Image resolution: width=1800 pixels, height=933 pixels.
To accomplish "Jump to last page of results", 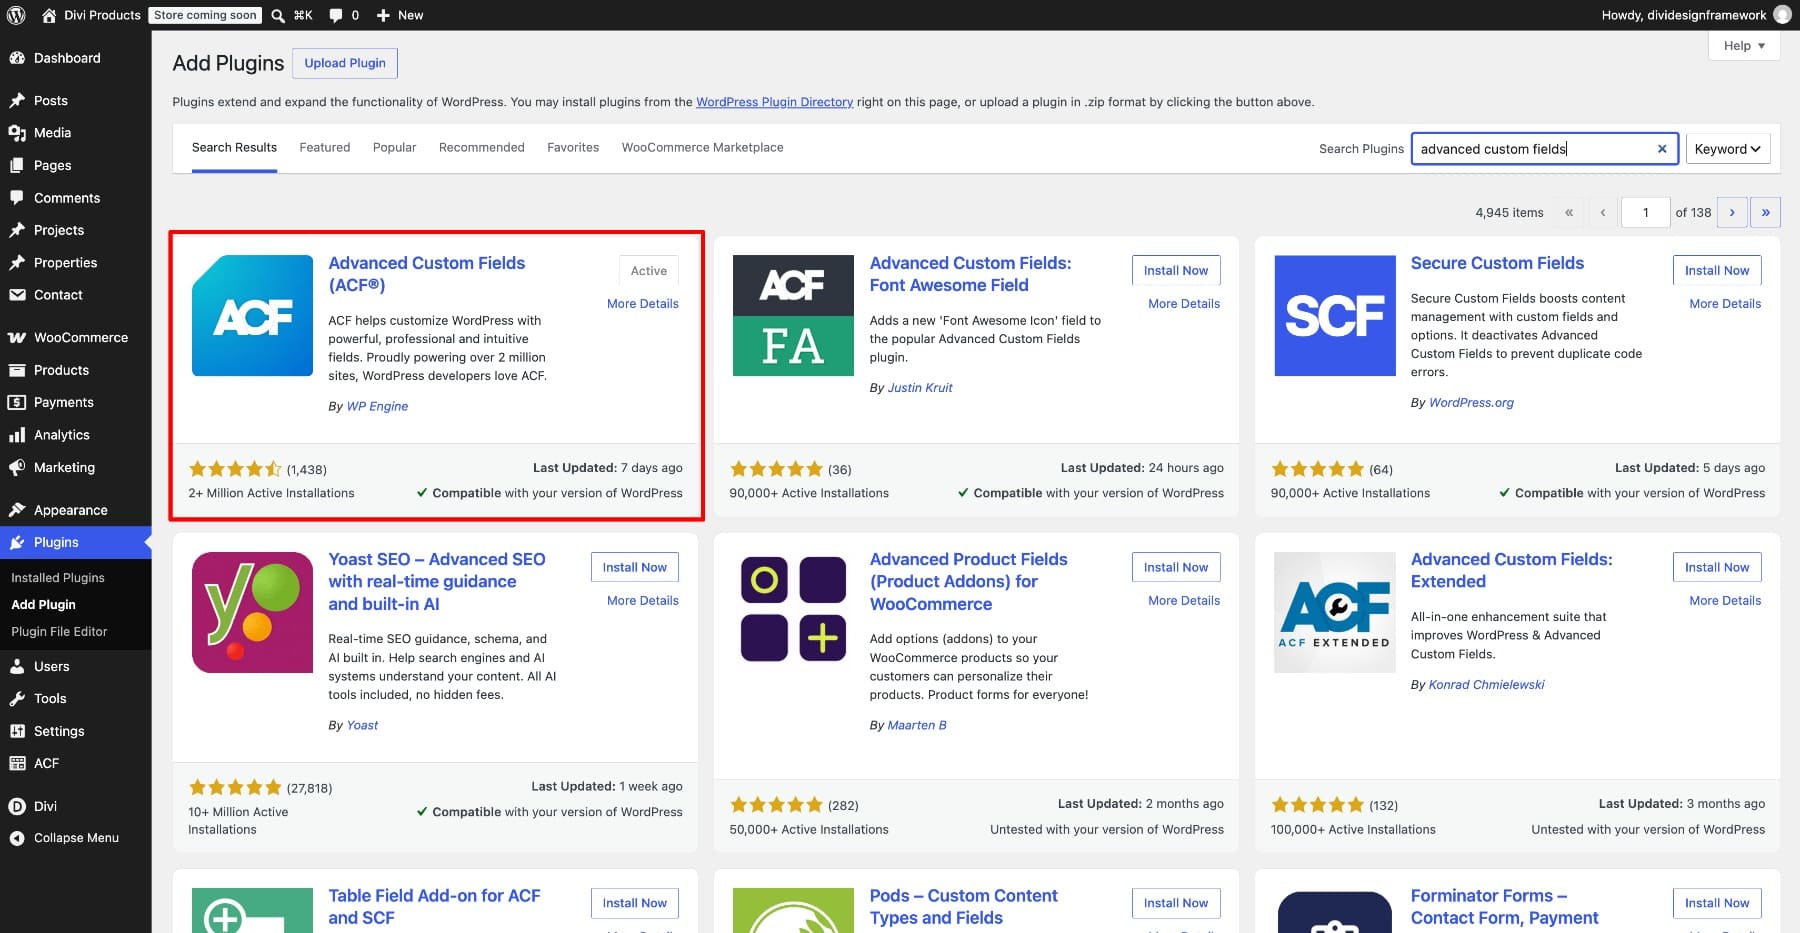I will 1765,212.
